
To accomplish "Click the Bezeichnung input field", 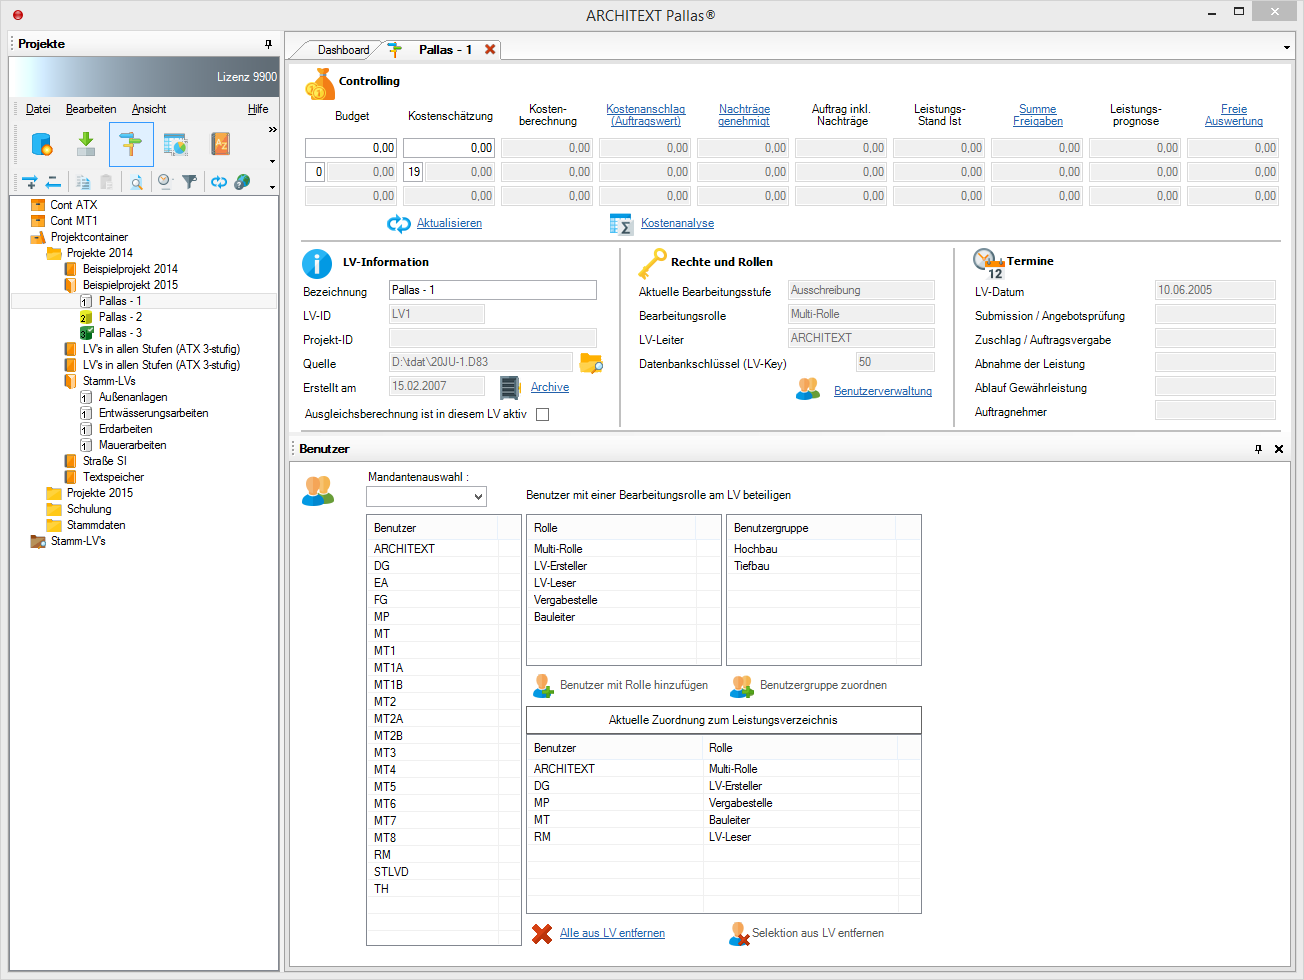I will 493,290.
